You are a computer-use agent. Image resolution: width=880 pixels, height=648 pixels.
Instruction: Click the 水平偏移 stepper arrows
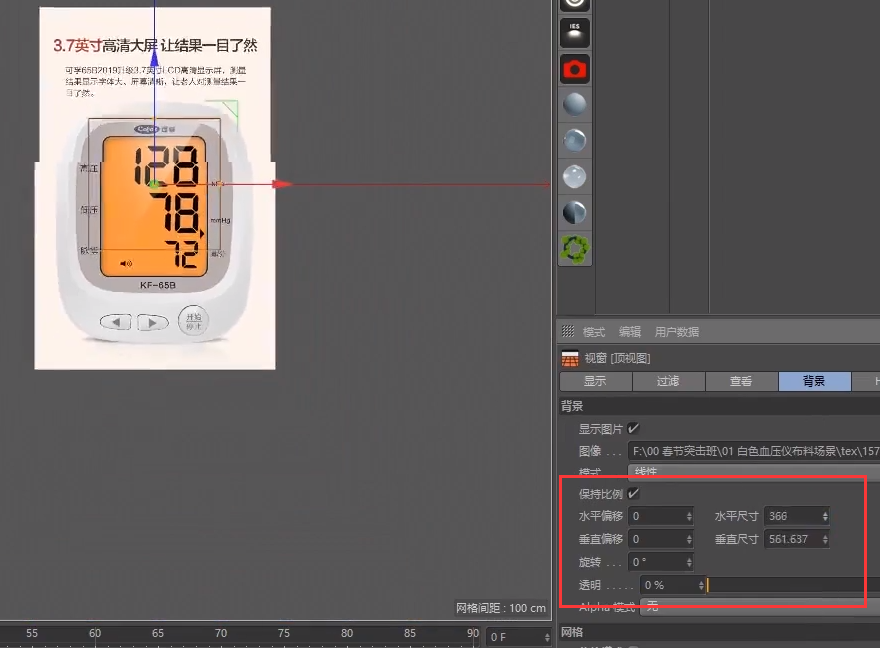[689, 516]
